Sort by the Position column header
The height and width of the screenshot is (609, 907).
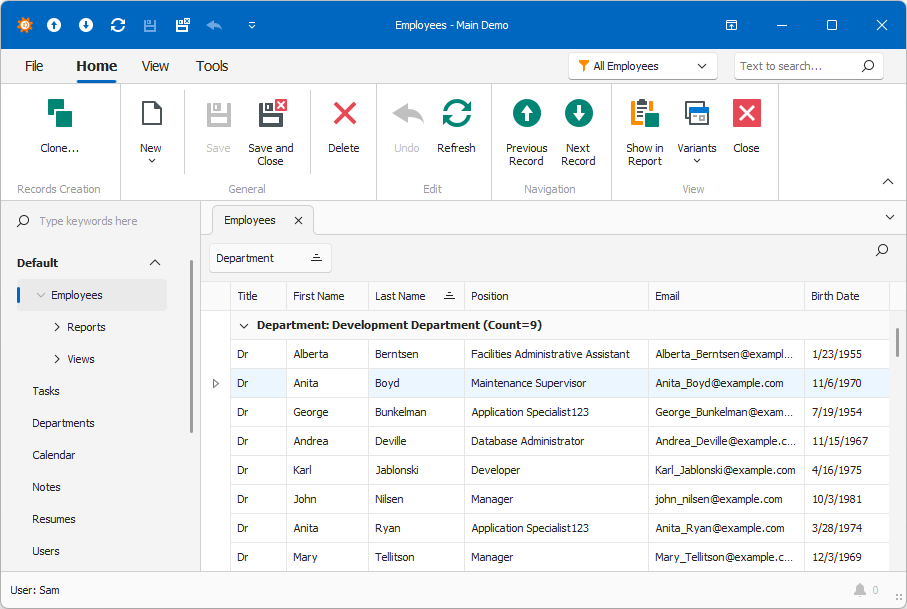click(x=556, y=296)
